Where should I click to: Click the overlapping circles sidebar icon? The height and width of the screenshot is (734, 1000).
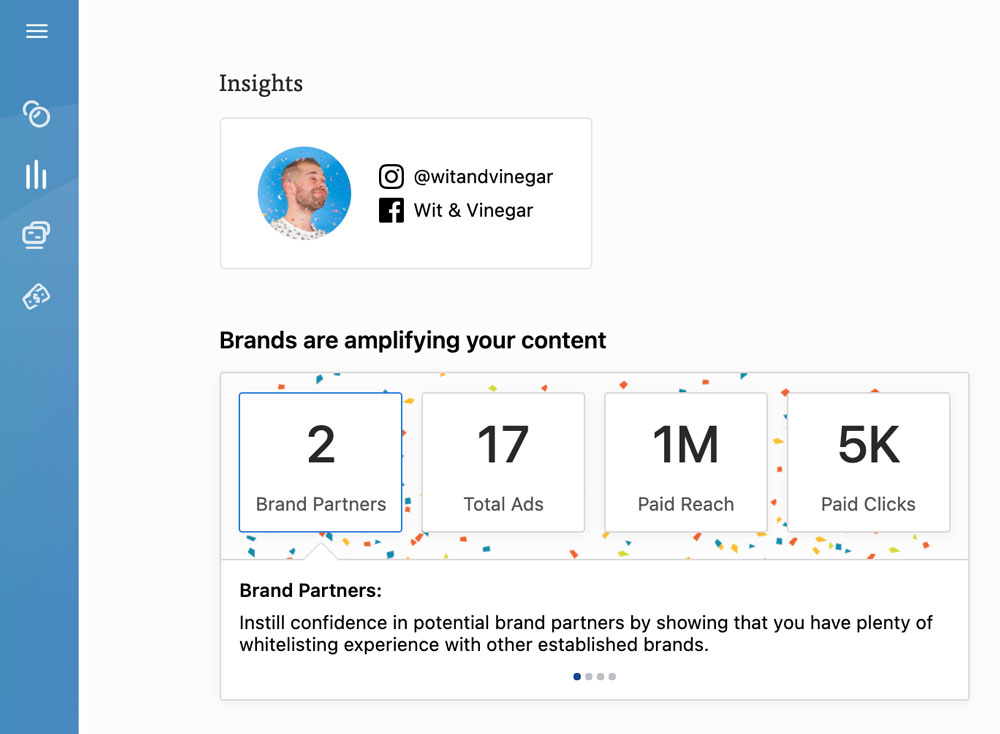pyautogui.click(x=36, y=114)
